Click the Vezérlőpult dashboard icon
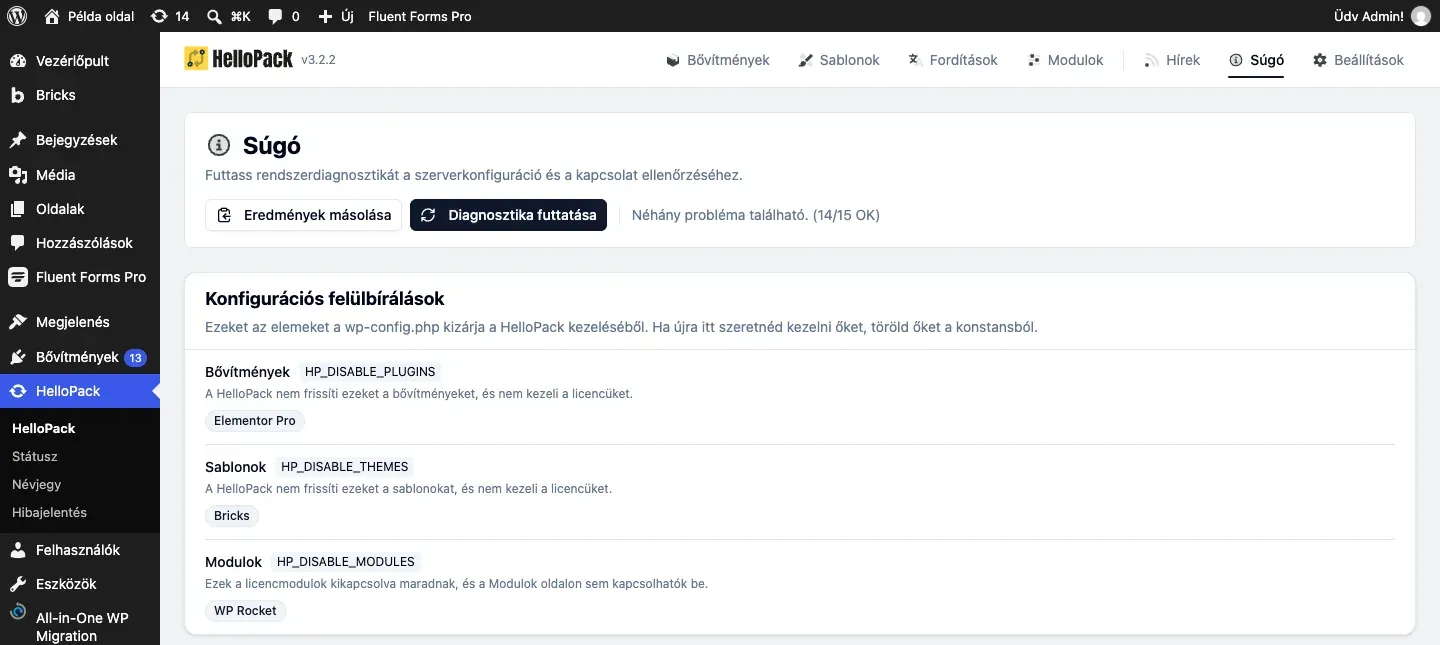This screenshot has height=645, width=1440. point(18,61)
